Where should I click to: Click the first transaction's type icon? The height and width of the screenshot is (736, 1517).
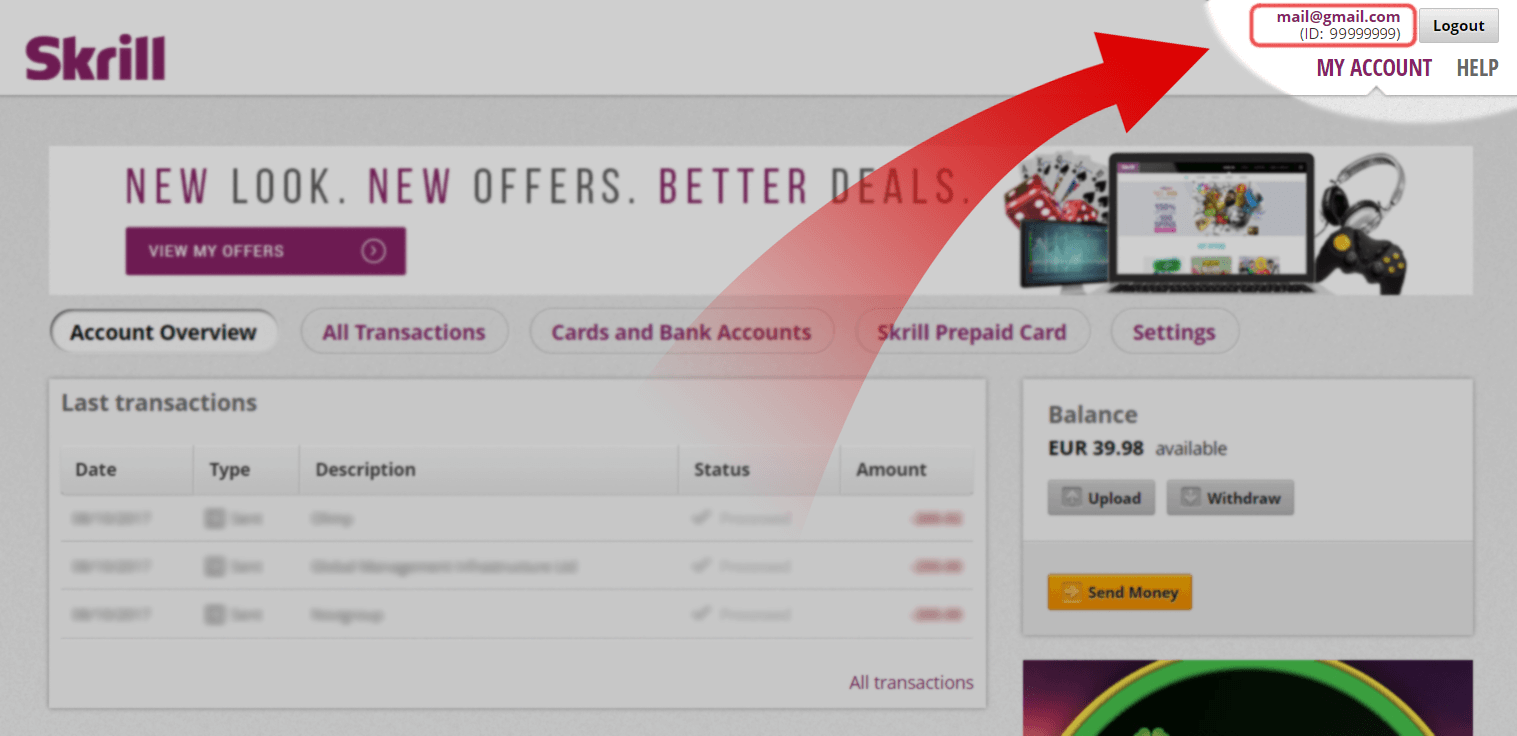coord(214,519)
